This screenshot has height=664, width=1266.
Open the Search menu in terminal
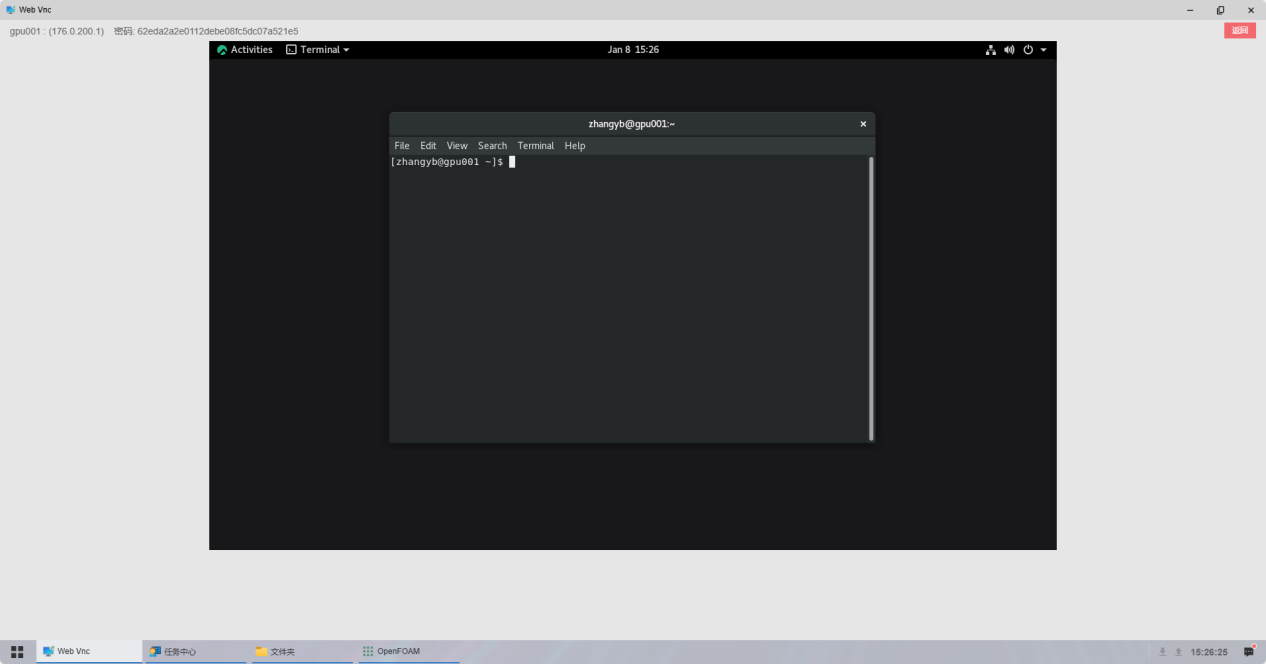[492, 146]
